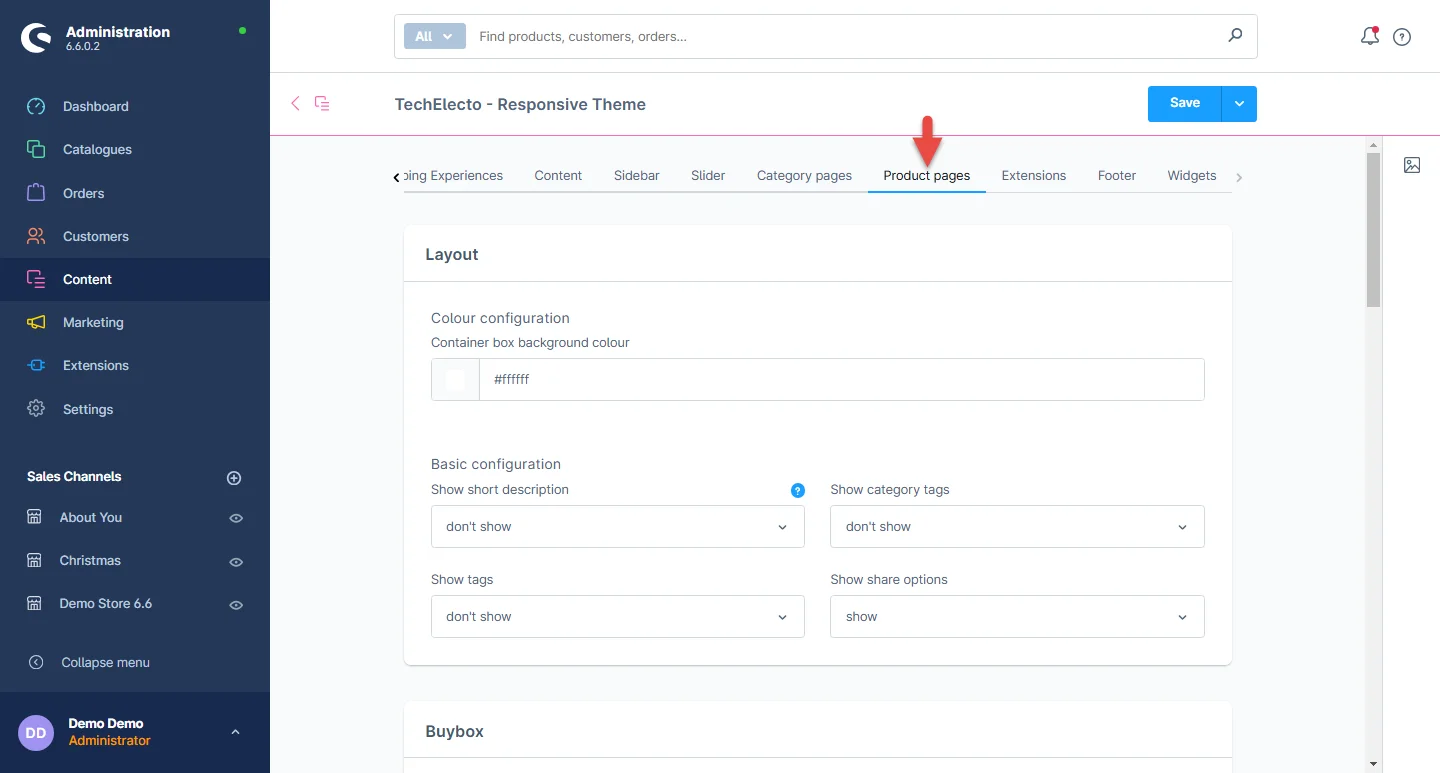Click the short description help tooltip icon
Screen dimensions: 1440x773
coord(797,490)
